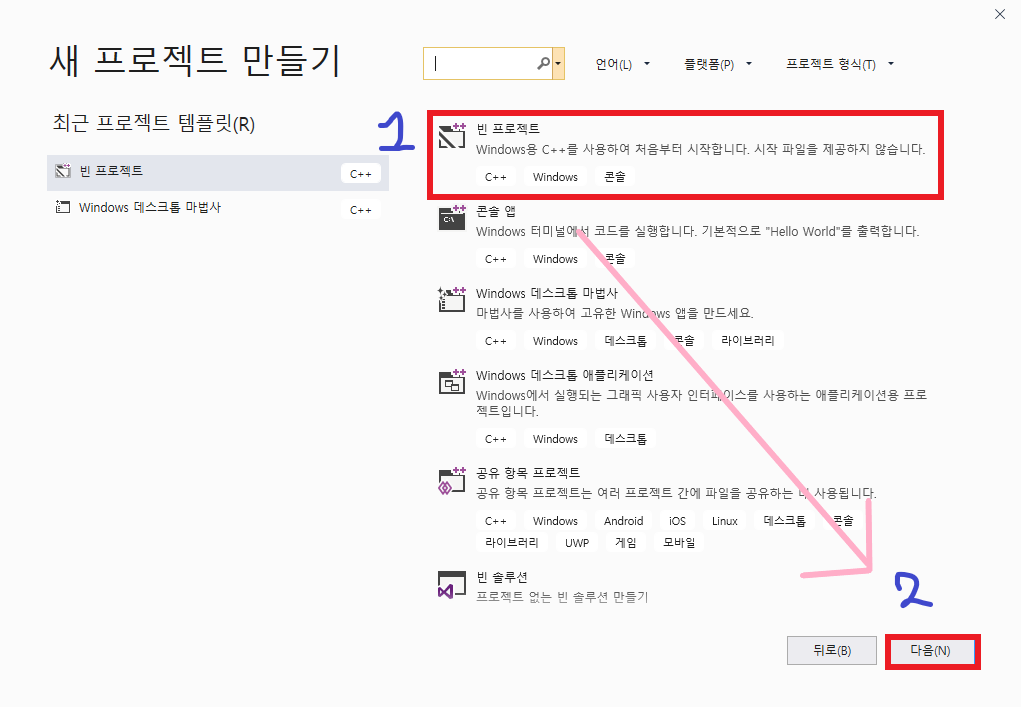Image resolution: width=1021 pixels, height=707 pixels.
Task: Close the new project dialog
Action: point(1000,14)
